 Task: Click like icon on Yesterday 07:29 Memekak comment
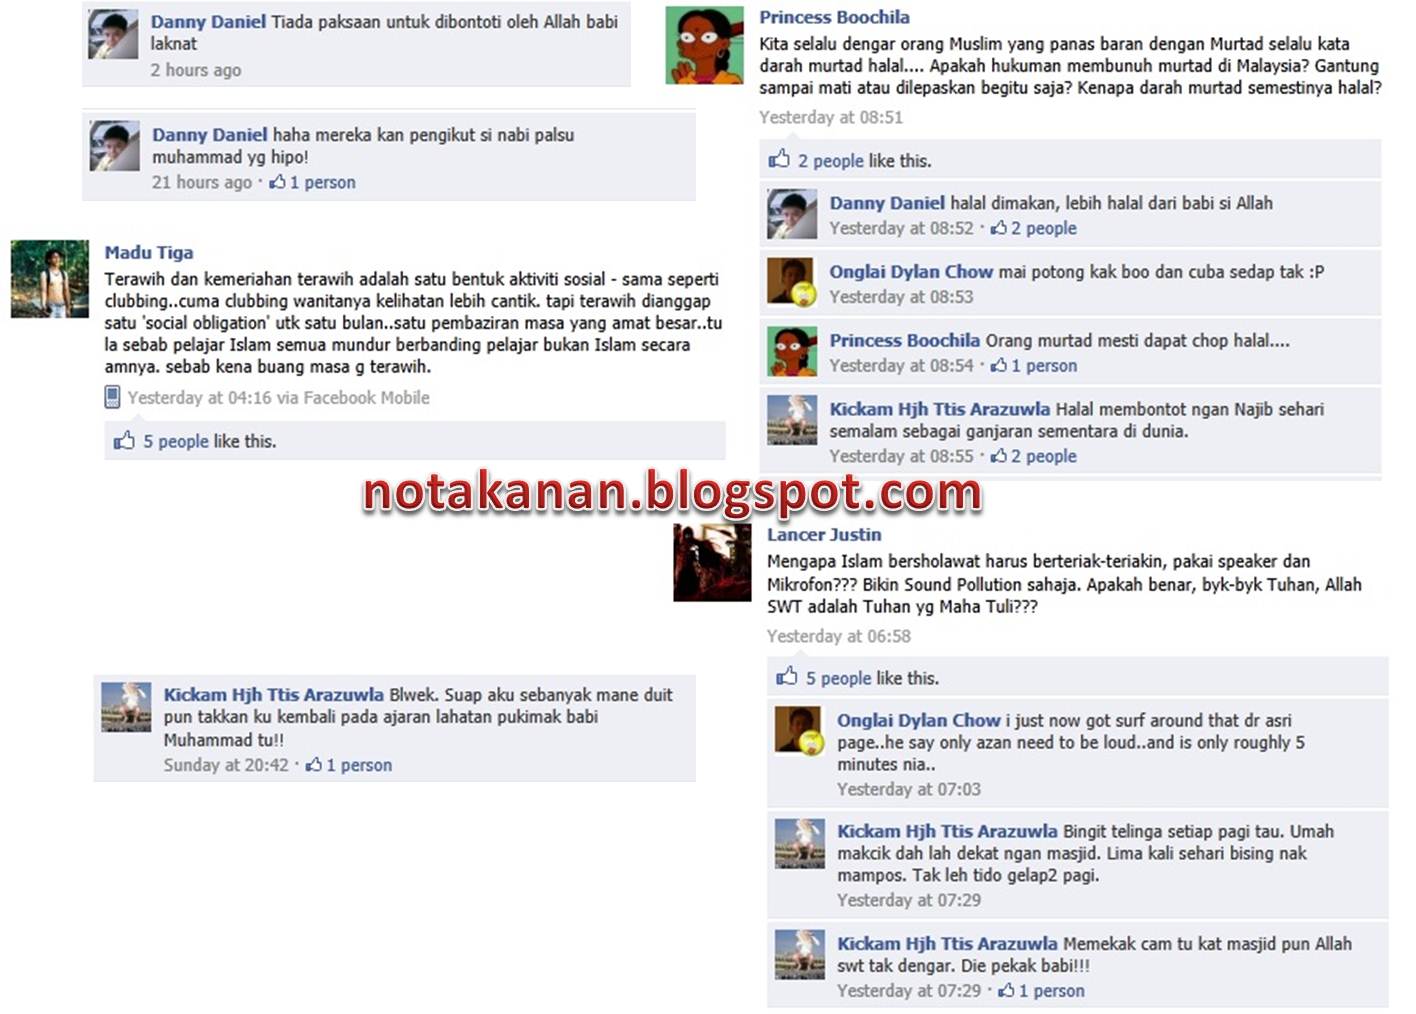click(1006, 990)
